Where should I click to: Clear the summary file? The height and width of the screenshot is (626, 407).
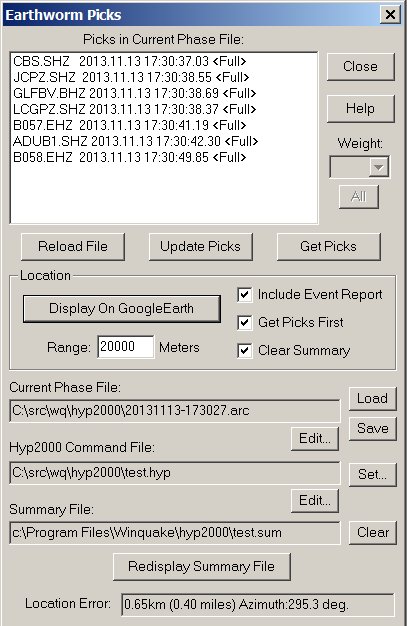pos(372,532)
